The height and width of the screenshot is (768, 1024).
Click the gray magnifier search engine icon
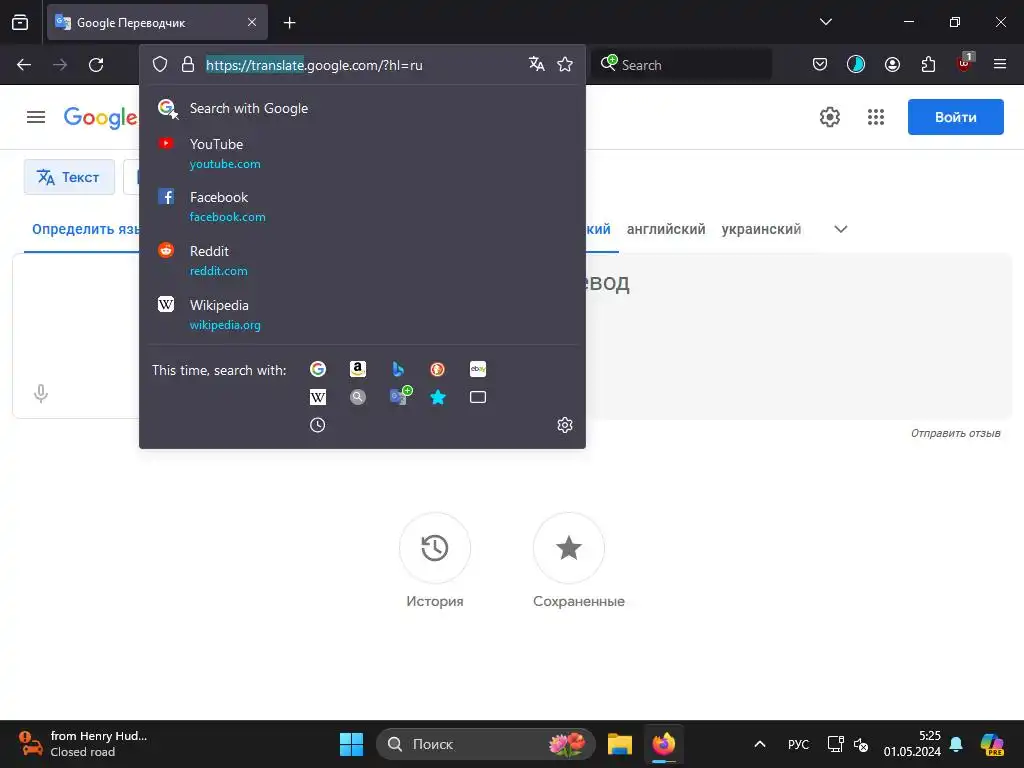click(357, 397)
